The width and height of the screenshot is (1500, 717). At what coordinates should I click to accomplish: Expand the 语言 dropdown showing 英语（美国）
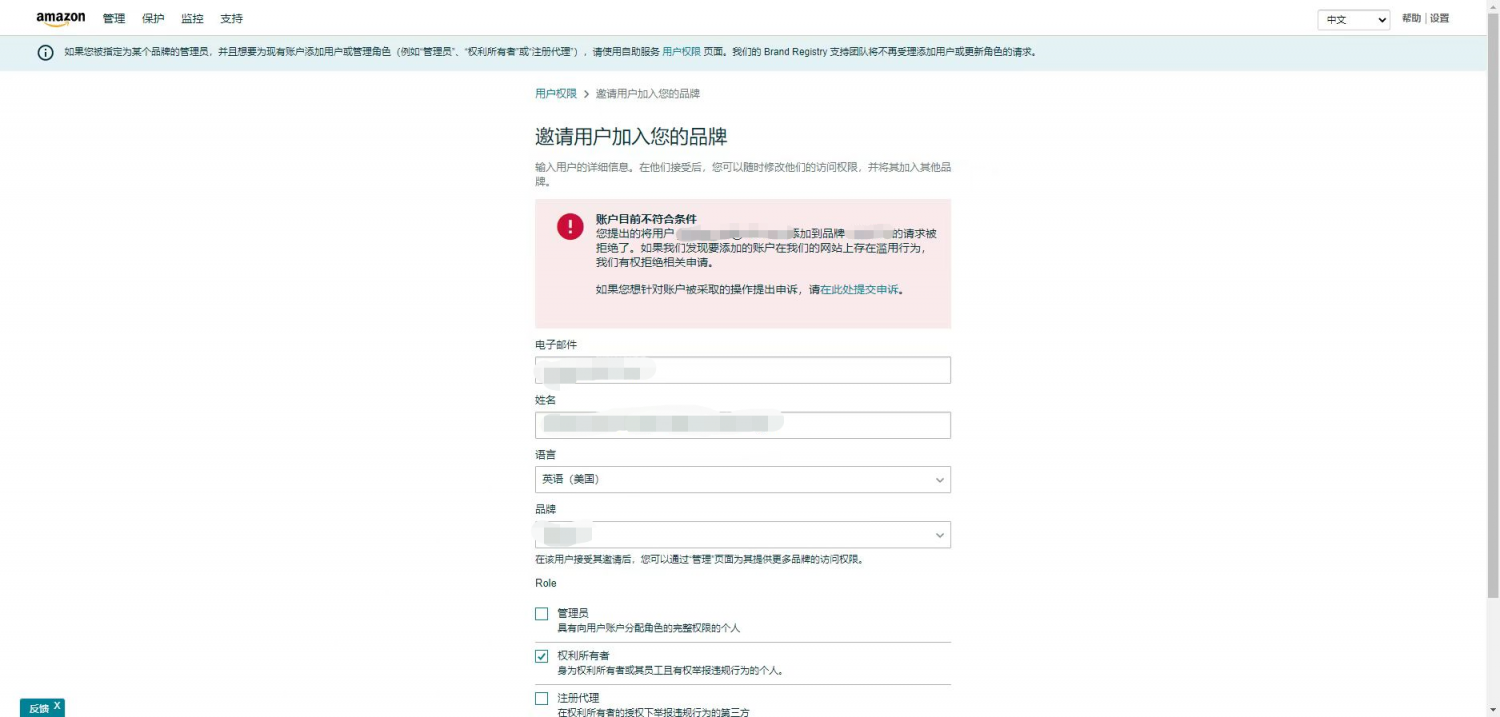pos(743,480)
